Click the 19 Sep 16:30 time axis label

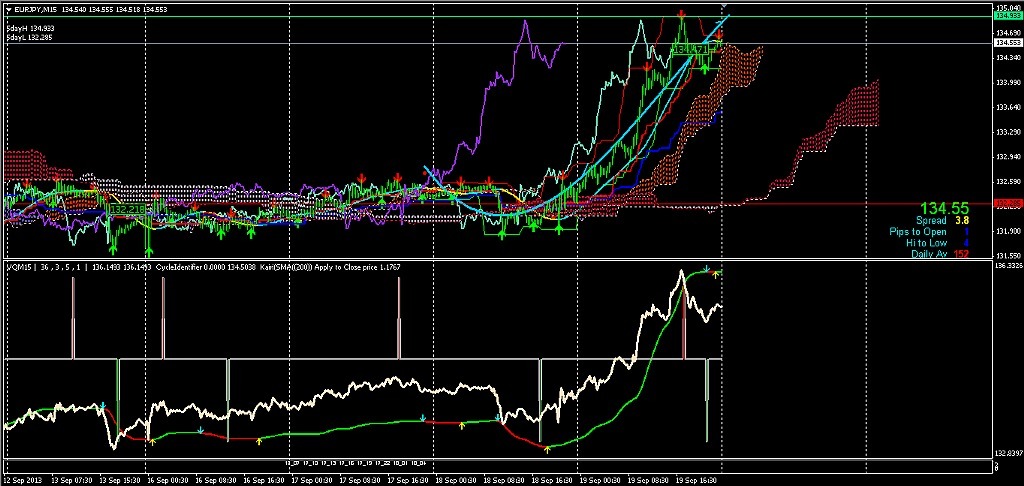(x=696, y=479)
